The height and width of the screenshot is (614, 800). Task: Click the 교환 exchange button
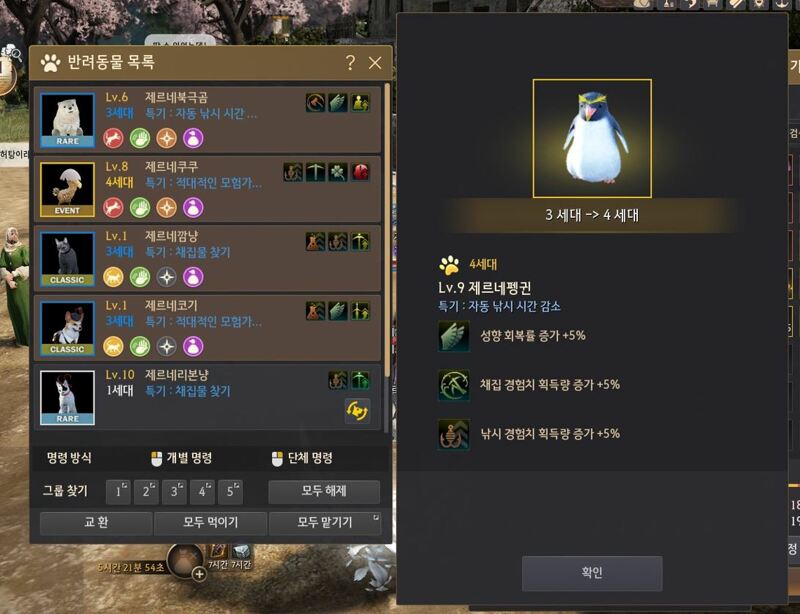click(x=96, y=523)
